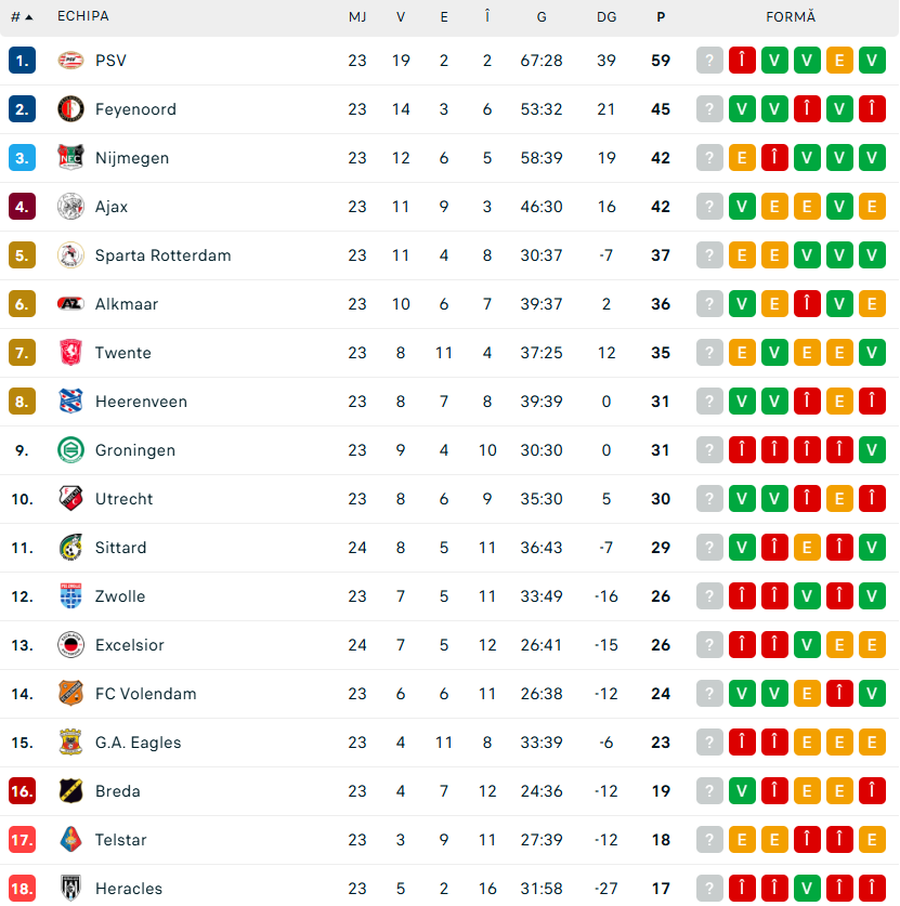Click Breda's first green win badge
The width and height of the screenshot is (900, 906).
(742, 791)
